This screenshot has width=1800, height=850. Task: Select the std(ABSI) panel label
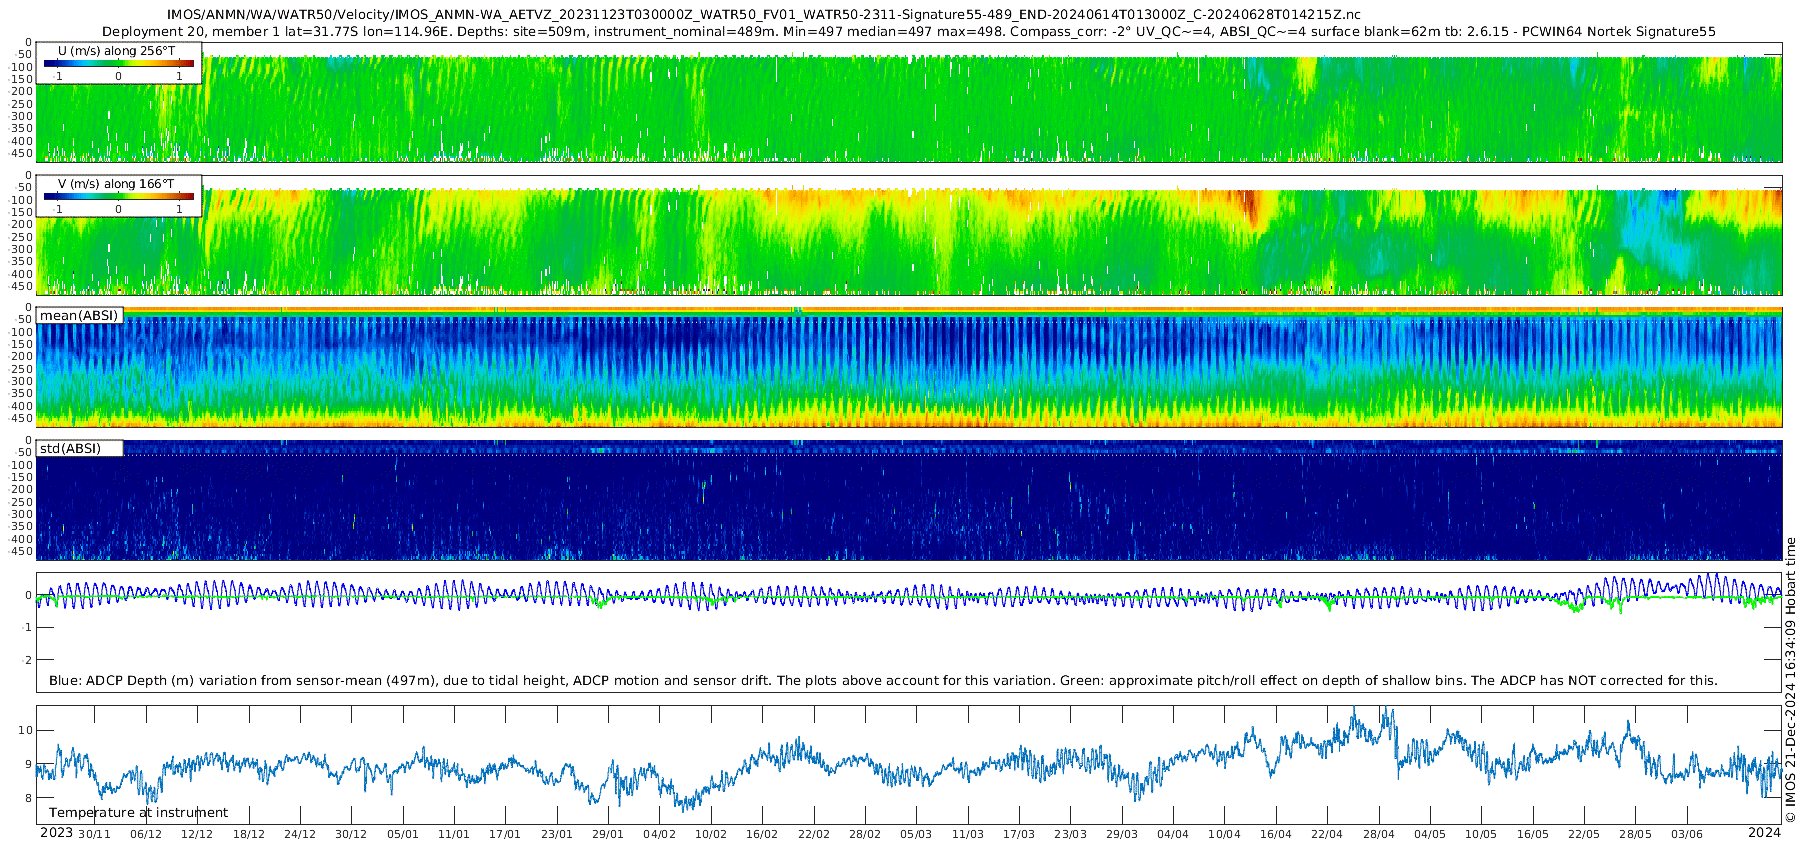pos(70,449)
